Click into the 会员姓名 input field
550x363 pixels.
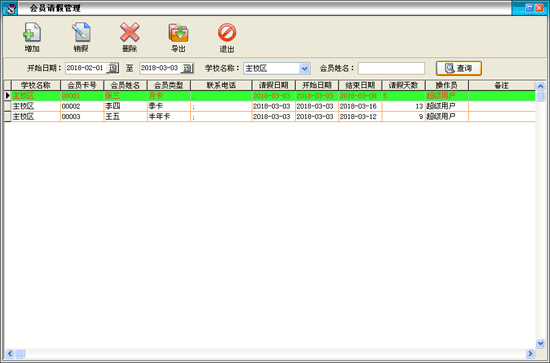[x=391, y=68]
